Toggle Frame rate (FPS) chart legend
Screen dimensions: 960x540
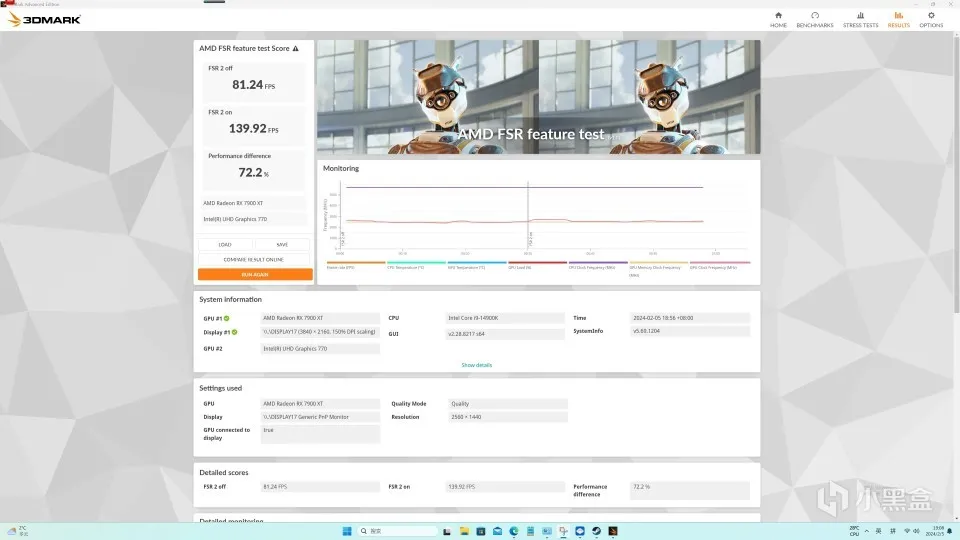click(x=355, y=266)
